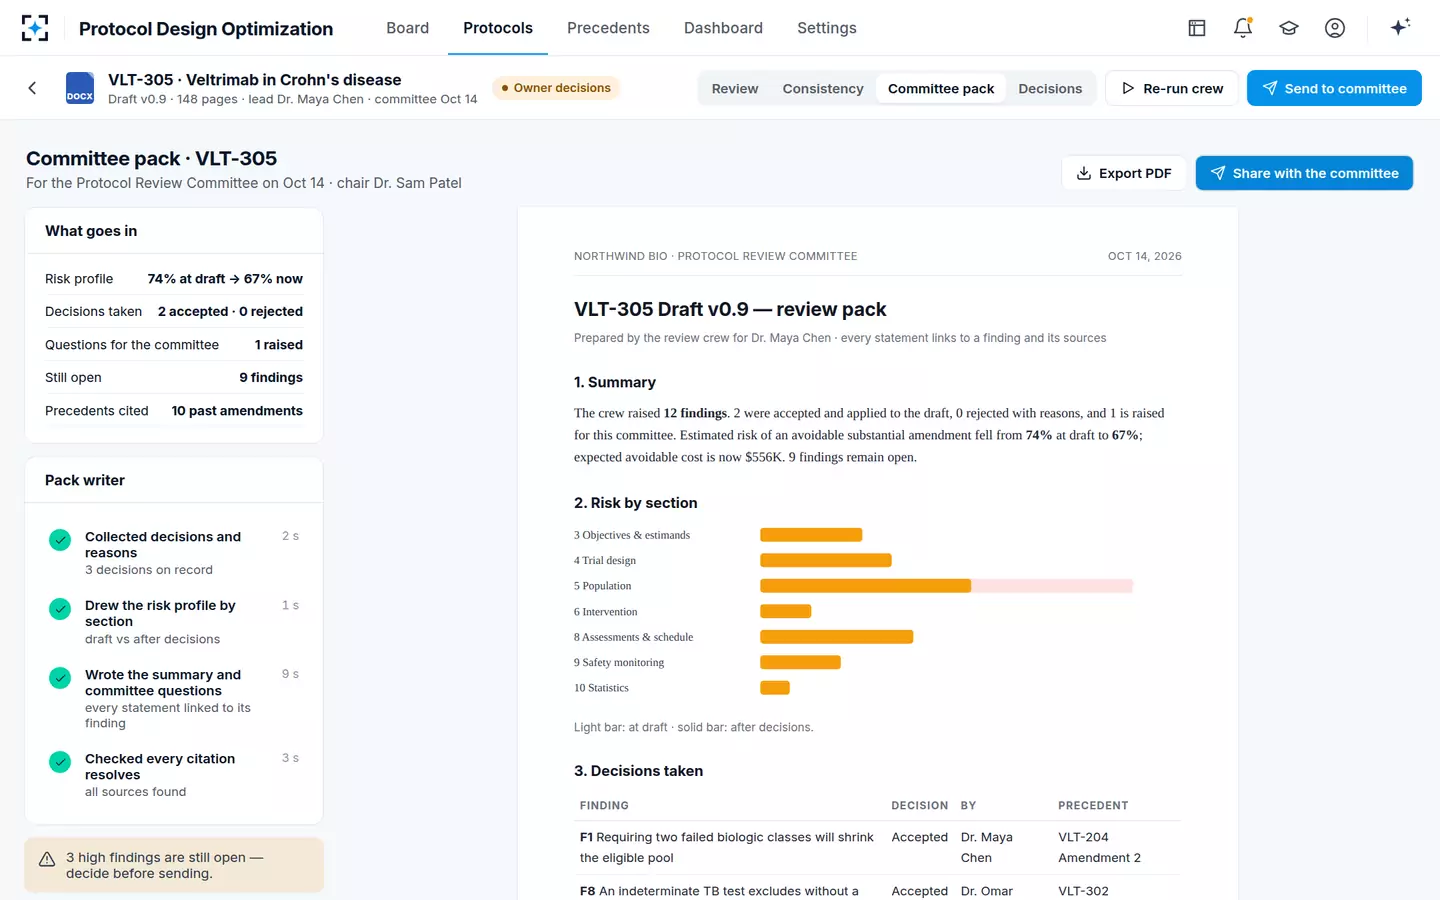Screen dimensions: 1440x900
Task: Click green check beside Collected decisions and reasons
Action: 60,540
